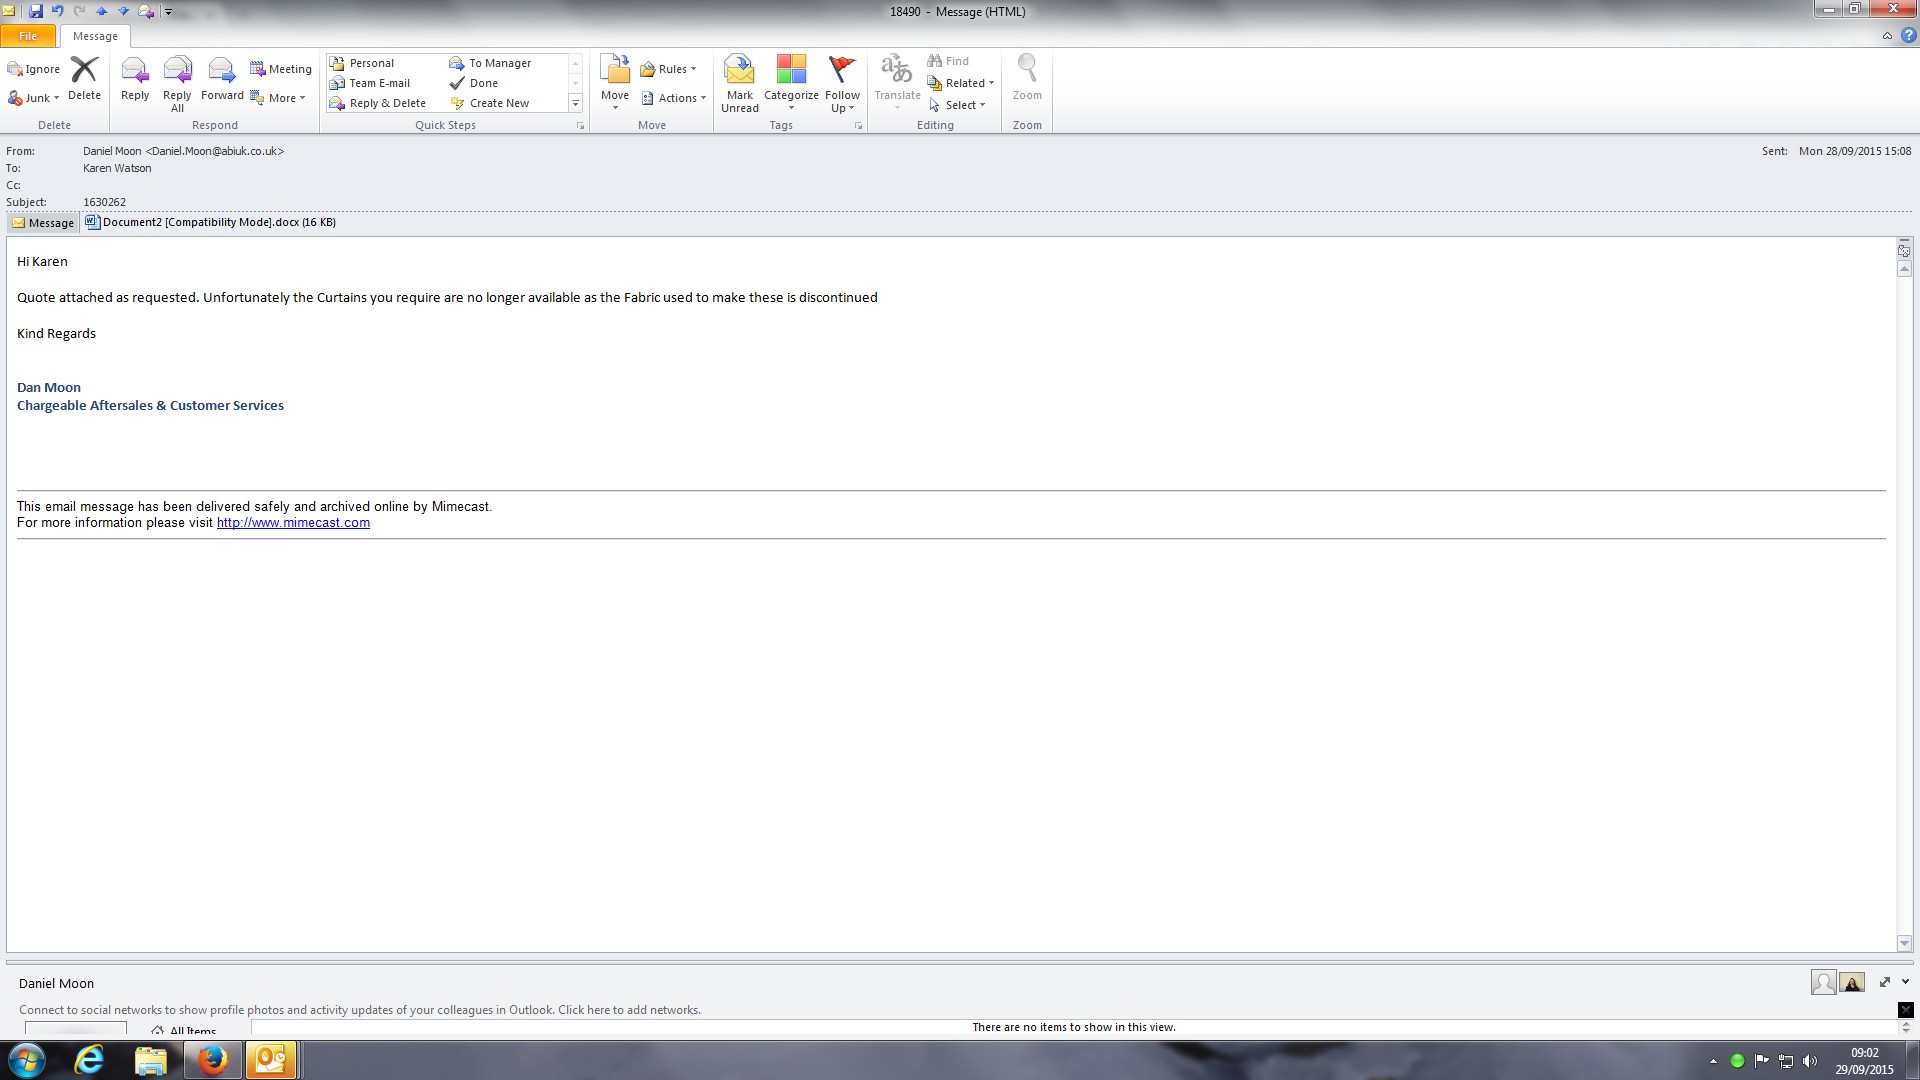Run the Reply & Delete quick step
This screenshot has height=1080, width=1920.
click(378, 103)
